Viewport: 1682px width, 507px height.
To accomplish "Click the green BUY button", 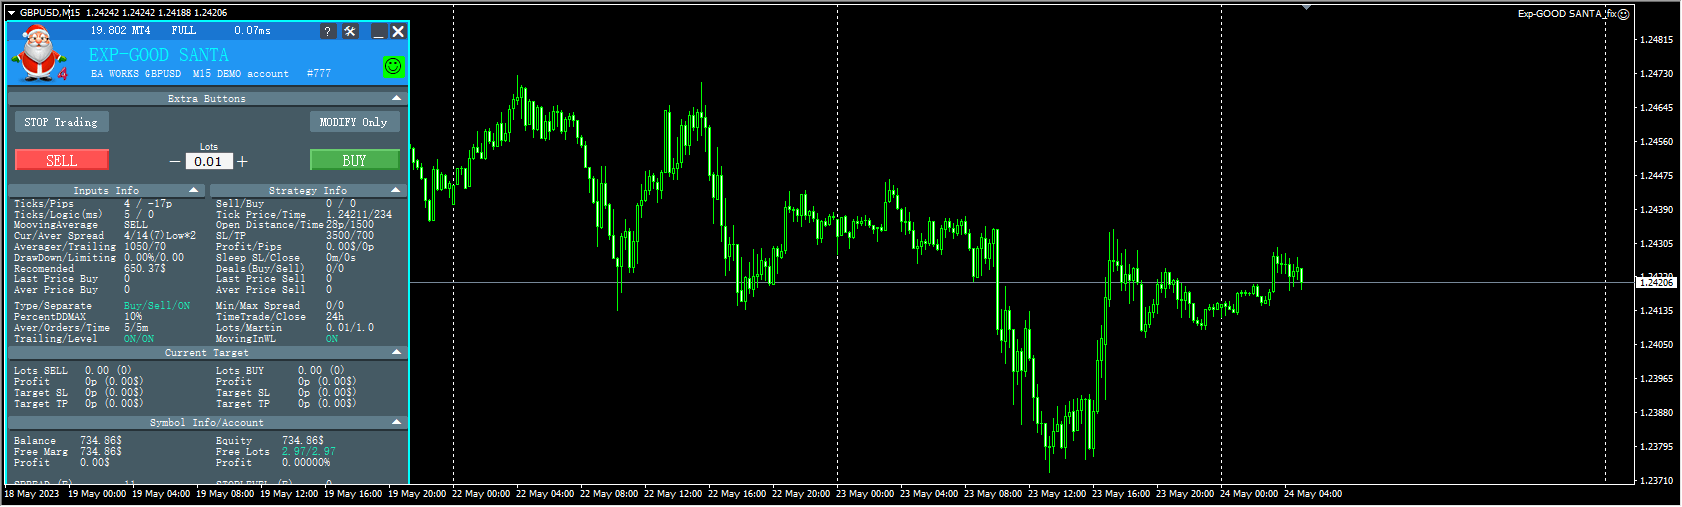I will coord(354,160).
